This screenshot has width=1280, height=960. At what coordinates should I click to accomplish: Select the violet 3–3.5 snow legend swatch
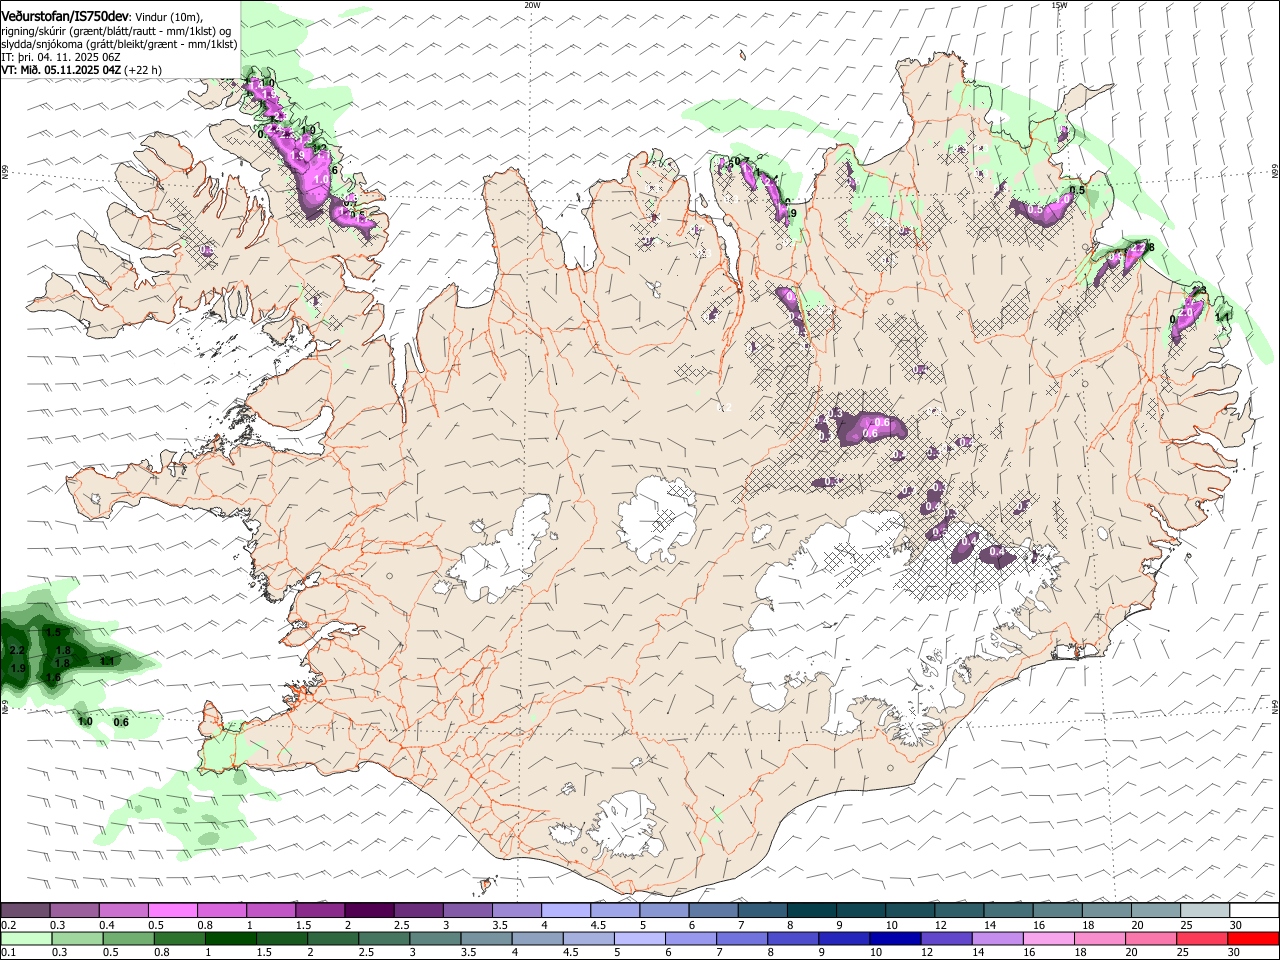click(467, 911)
